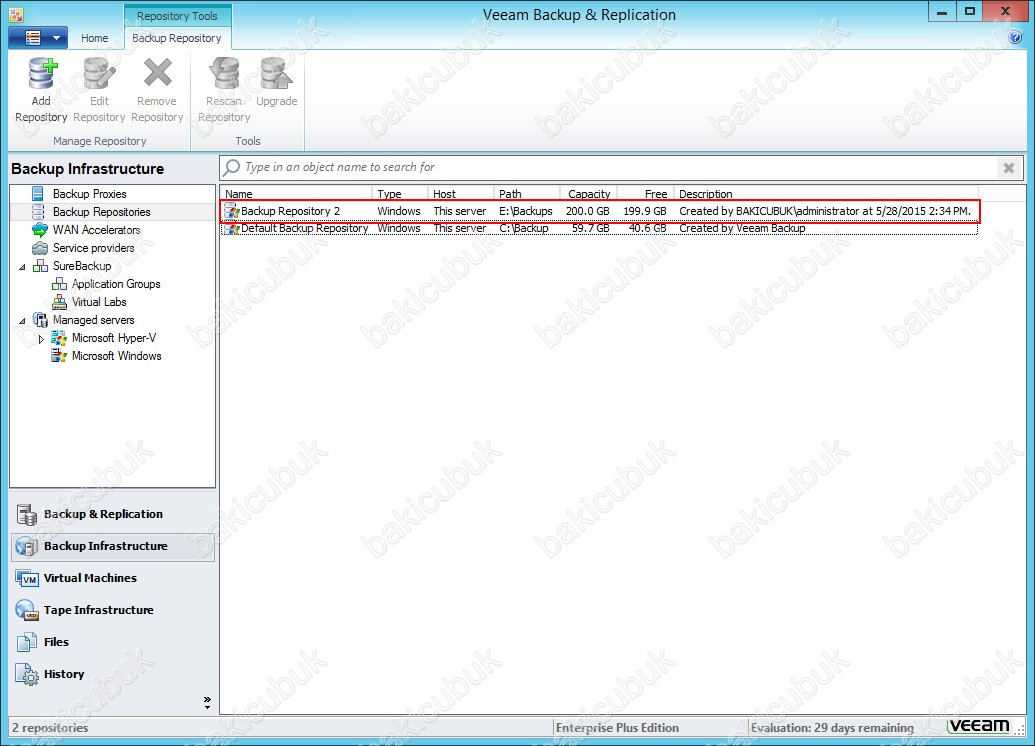The image size is (1035, 746).
Task: Click the Virtual Machines VM icon
Action: point(27,578)
